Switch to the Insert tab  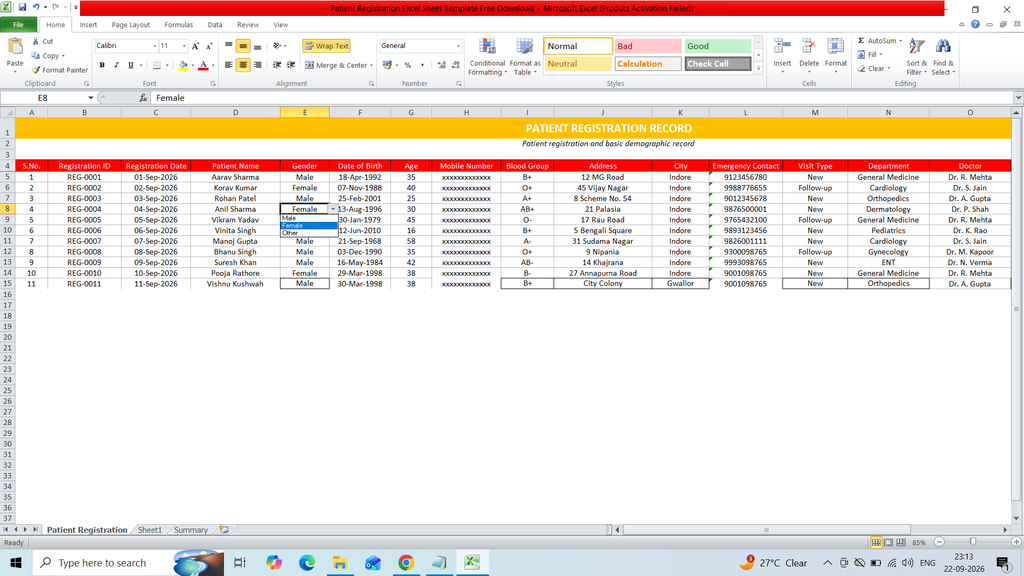pos(88,25)
